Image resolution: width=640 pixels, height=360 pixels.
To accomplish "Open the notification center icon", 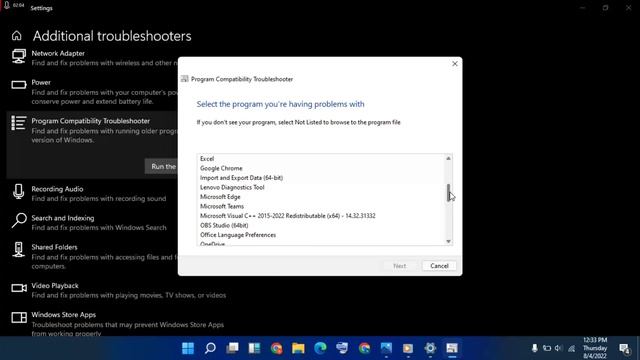I will point(624,349).
